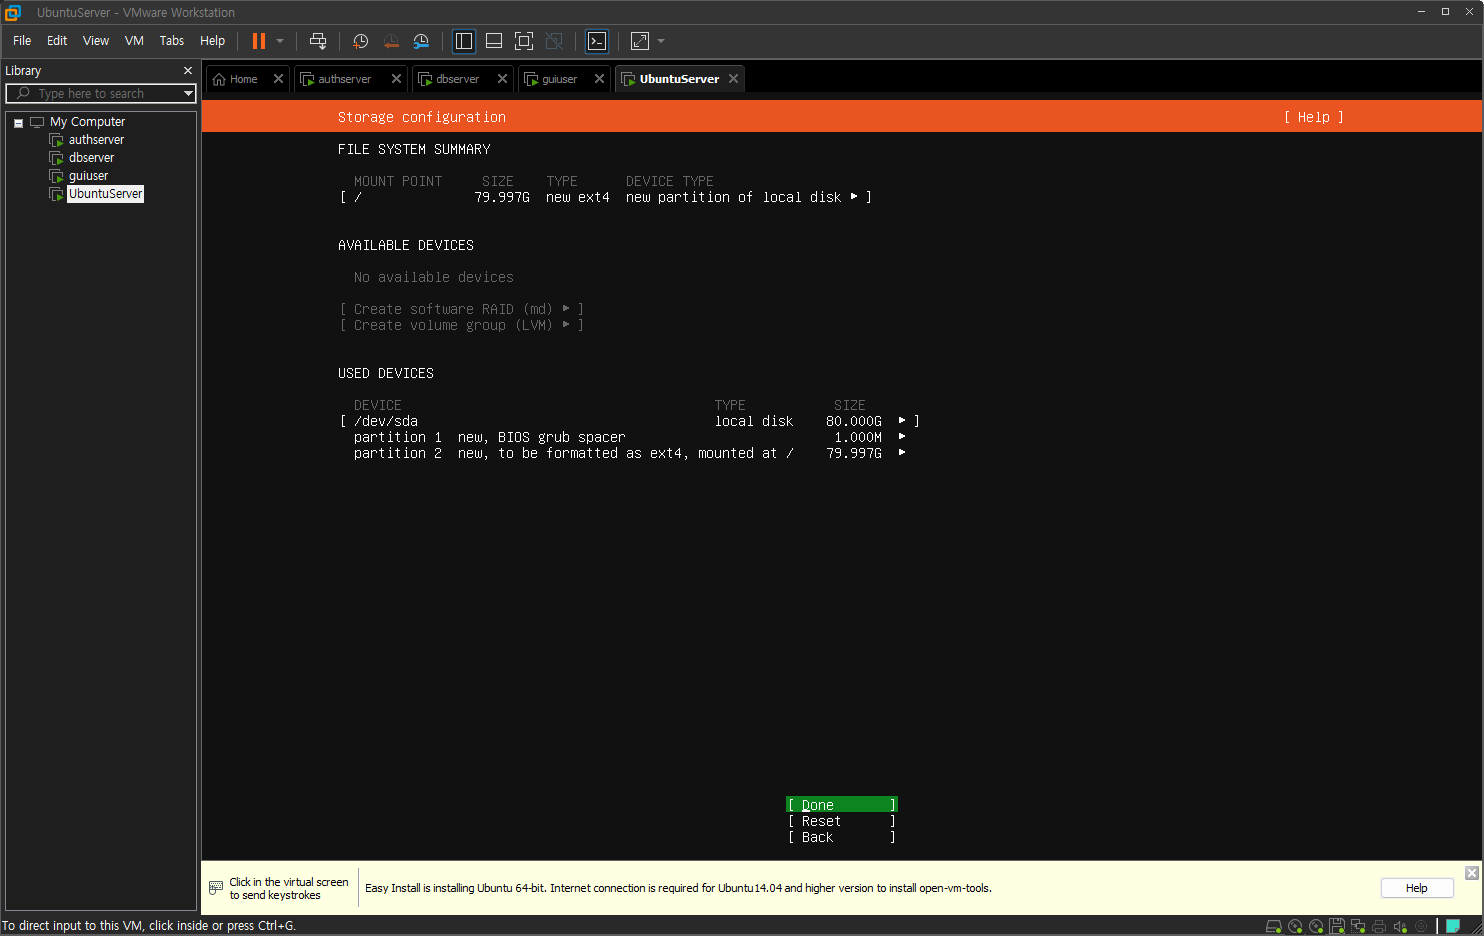Click the My Computer tree label
The height and width of the screenshot is (936, 1484).
[88, 122]
